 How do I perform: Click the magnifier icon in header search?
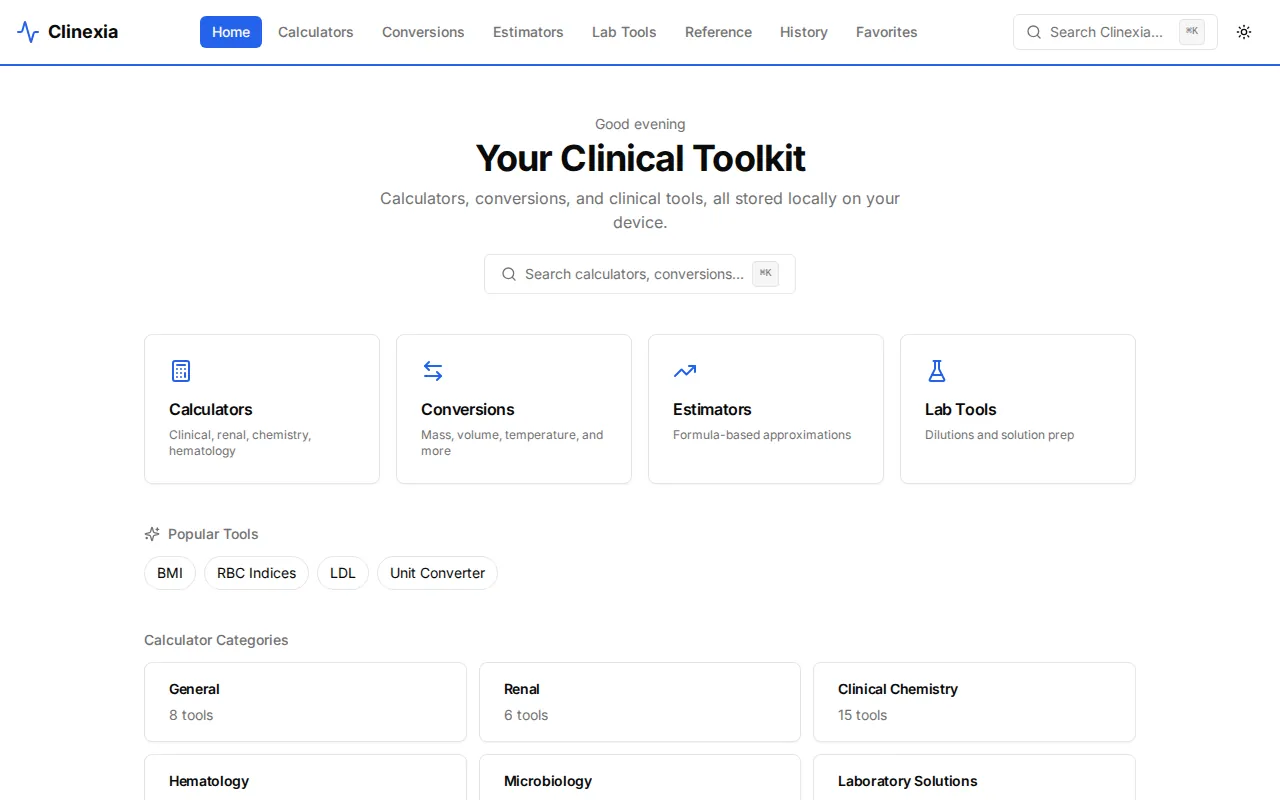click(x=1034, y=32)
